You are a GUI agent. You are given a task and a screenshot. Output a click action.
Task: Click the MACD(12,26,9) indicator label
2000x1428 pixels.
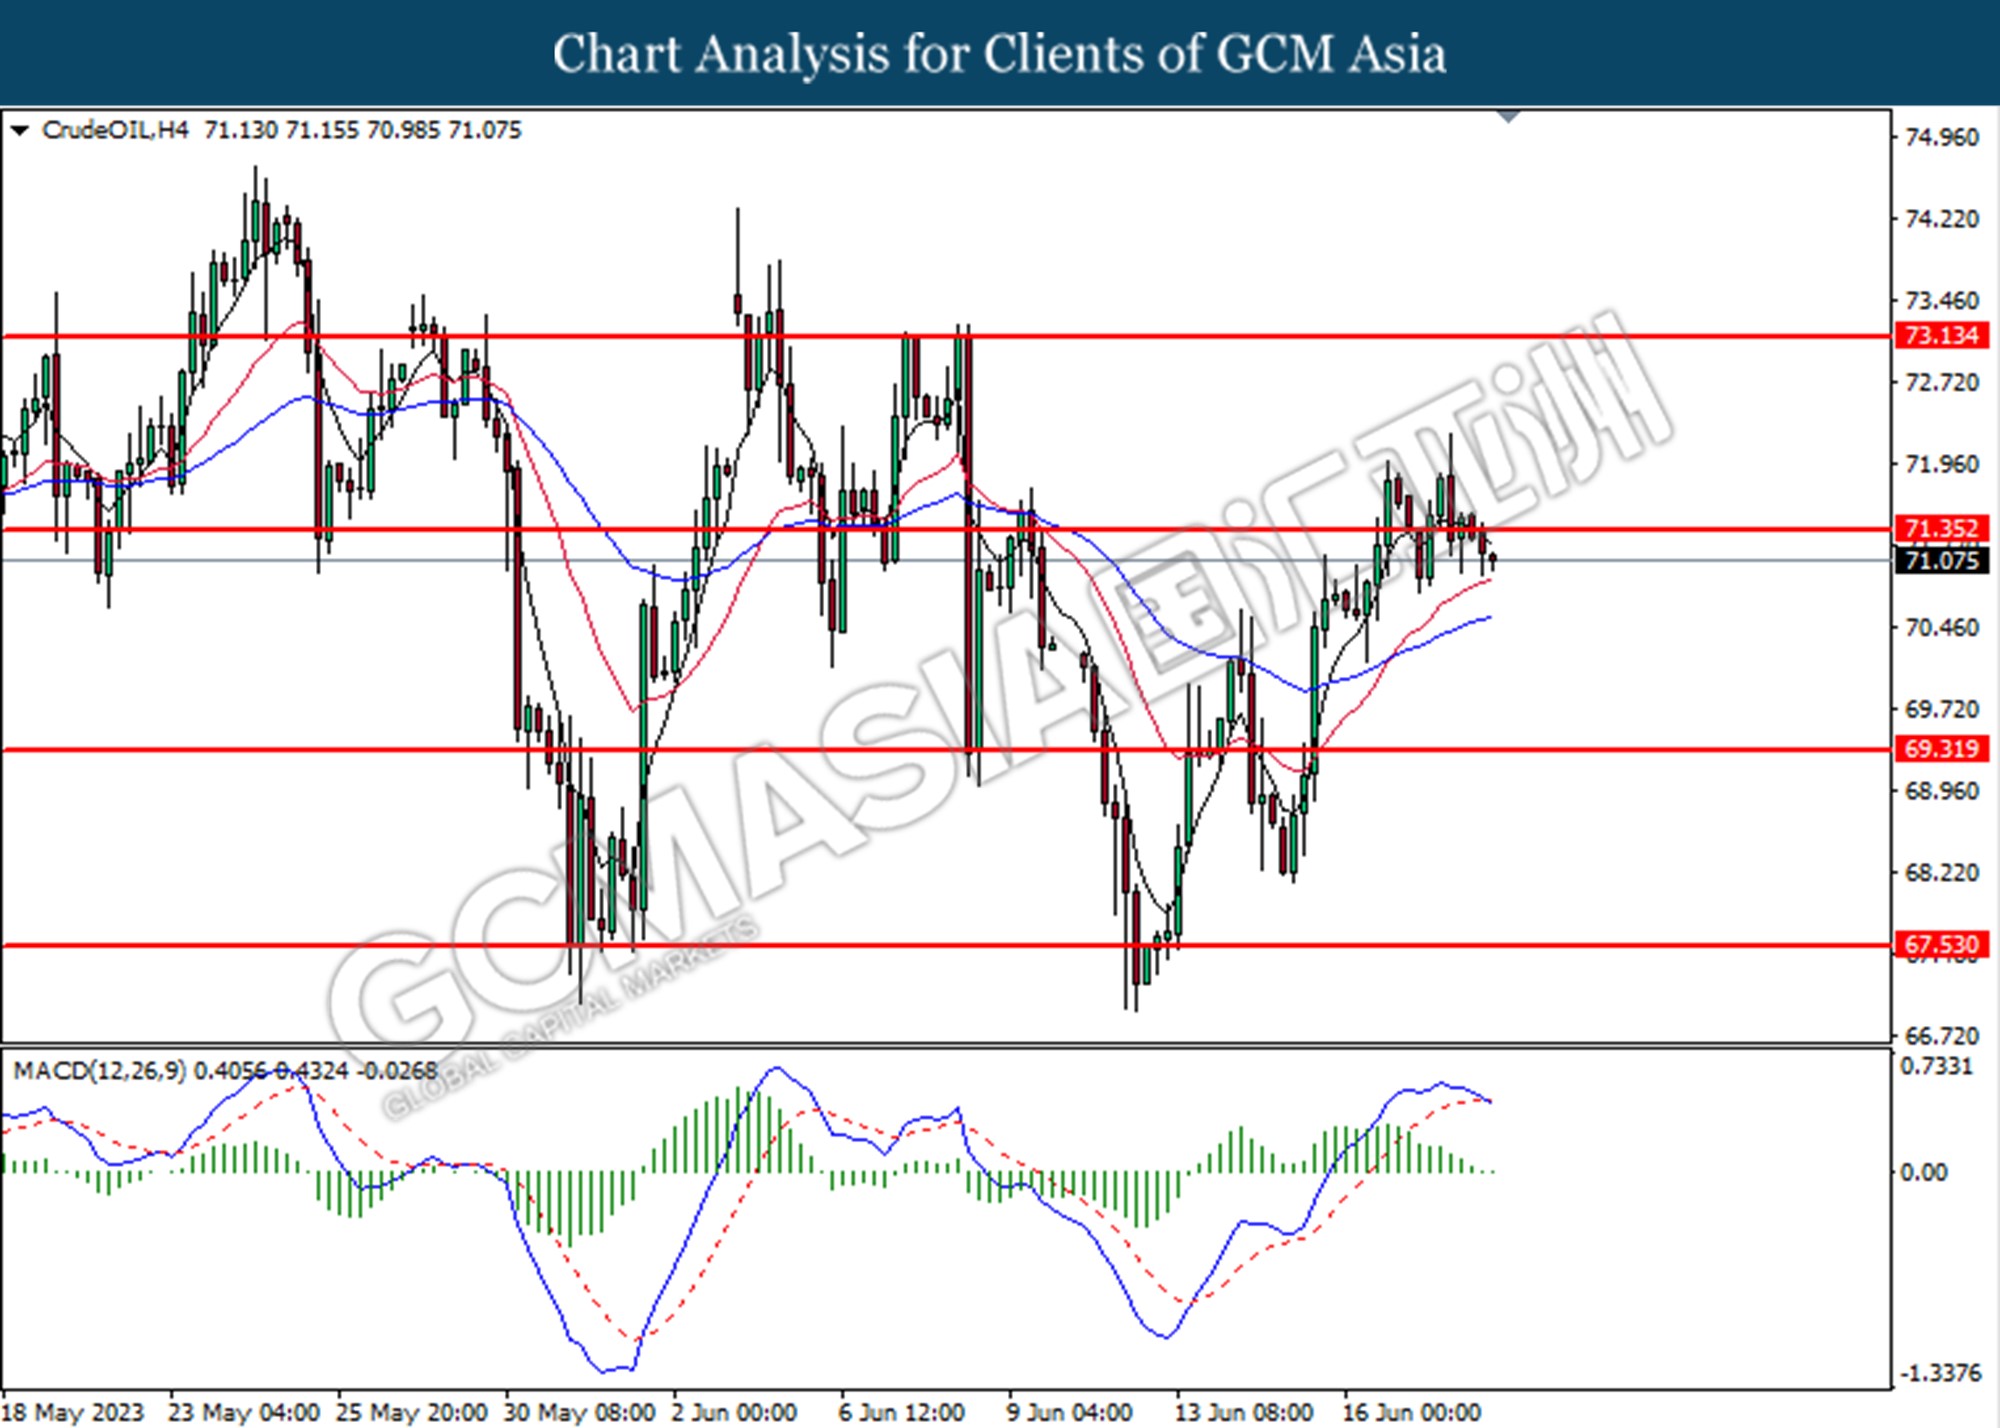click(100, 1071)
